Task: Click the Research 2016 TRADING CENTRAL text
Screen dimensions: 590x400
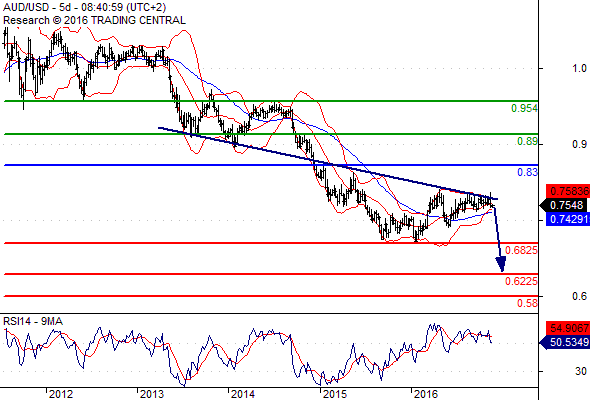Action: coord(94,20)
